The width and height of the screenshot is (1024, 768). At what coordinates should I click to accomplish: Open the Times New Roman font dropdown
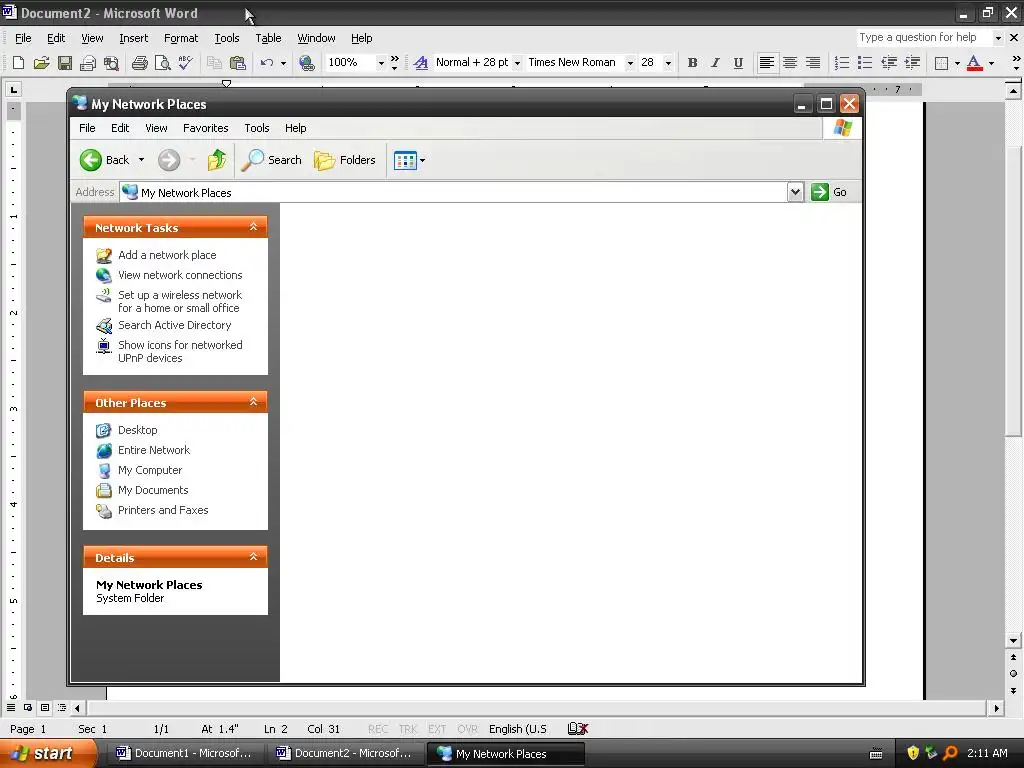(630, 63)
